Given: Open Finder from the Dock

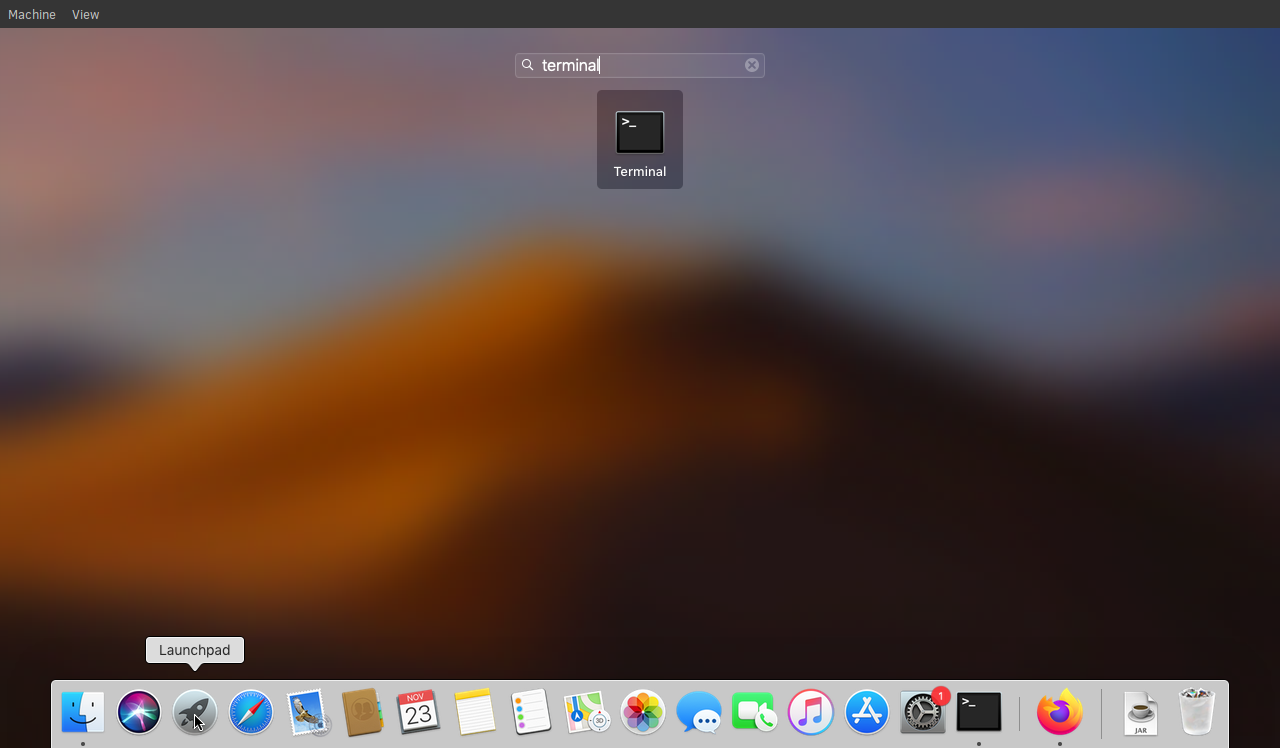Looking at the screenshot, I should click(83, 712).
